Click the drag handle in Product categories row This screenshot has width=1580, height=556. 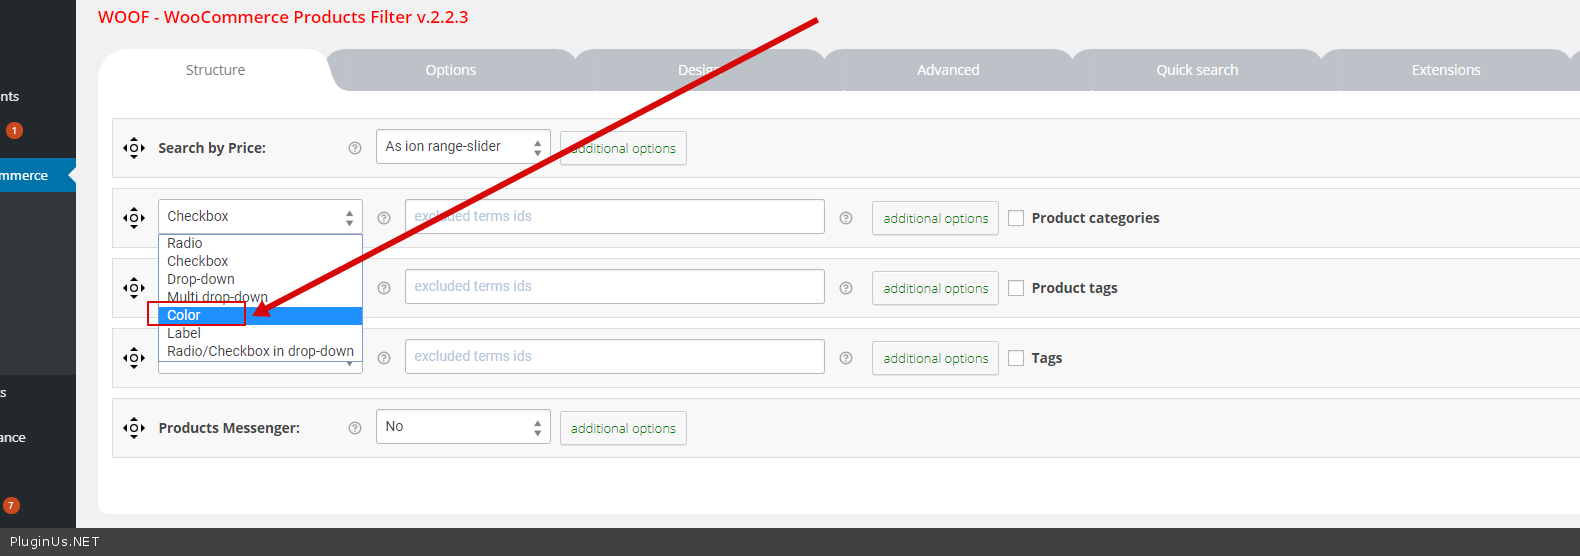click(x=134, y=218)
